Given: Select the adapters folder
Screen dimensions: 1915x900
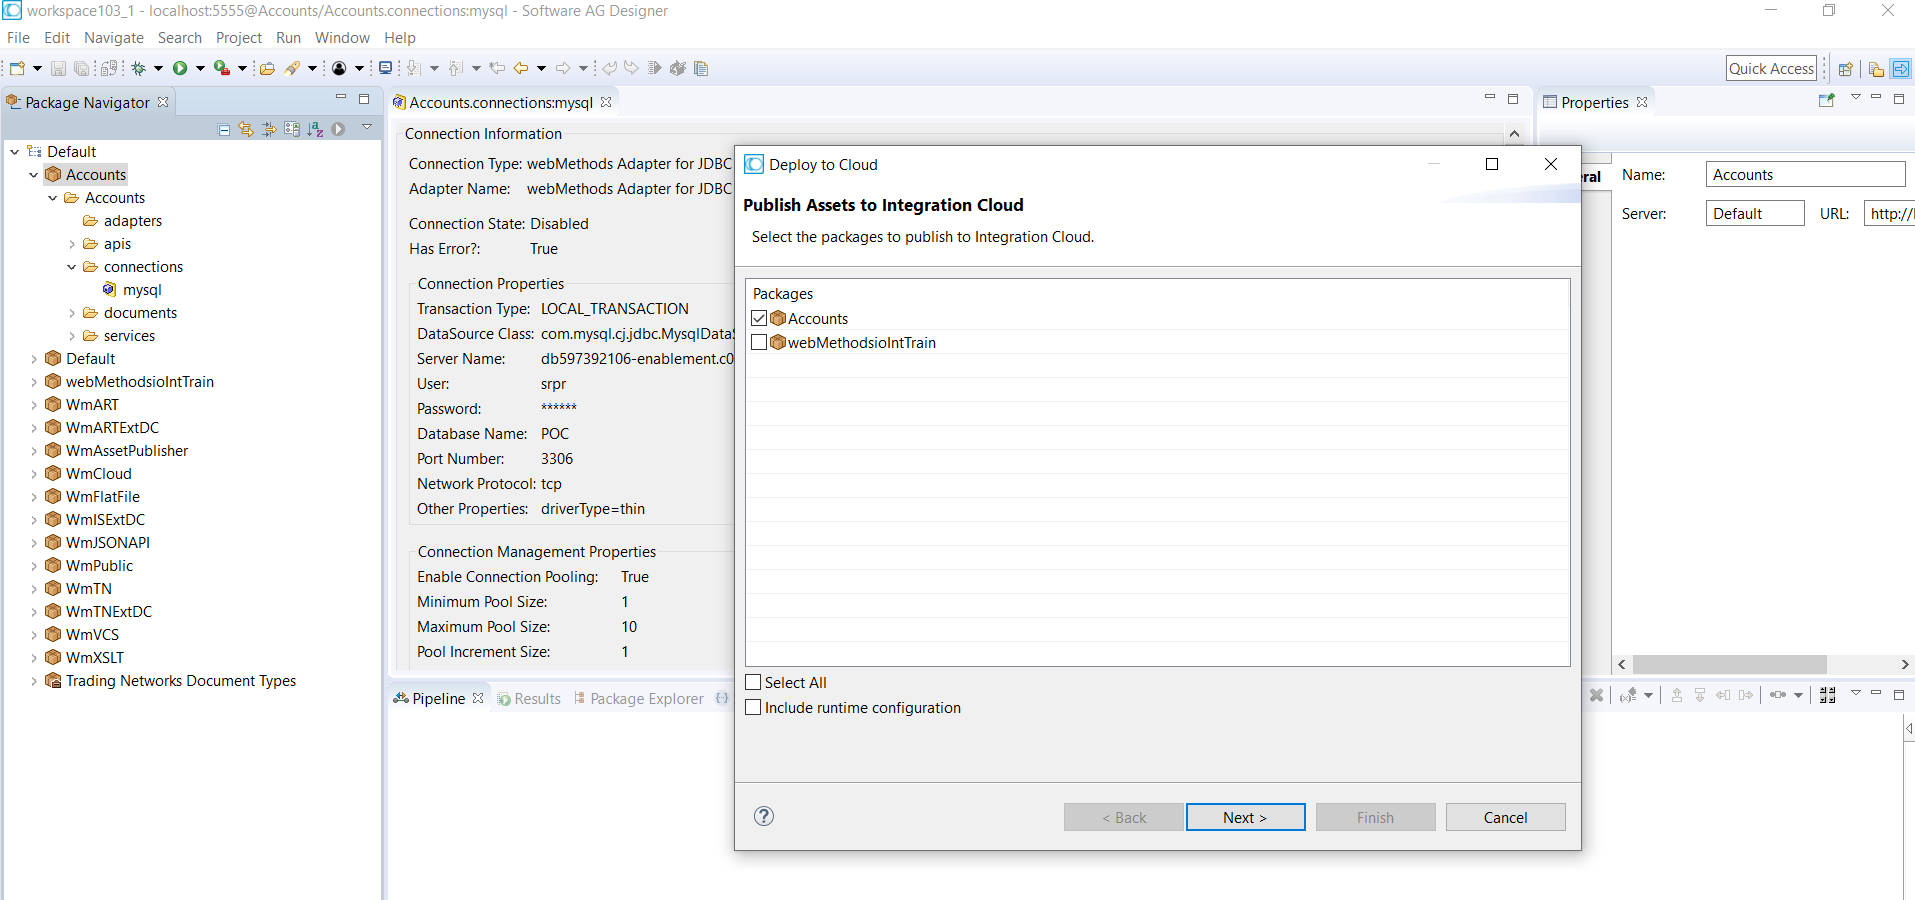Looking at the screenshot, I should click(x=132, y=221).
